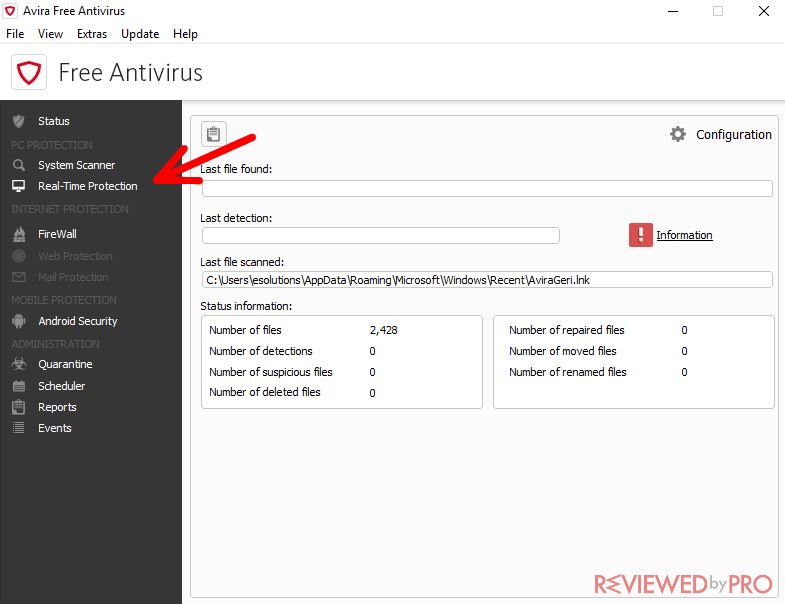
Task: Go to the Status page label
Action: pos(54,121)
